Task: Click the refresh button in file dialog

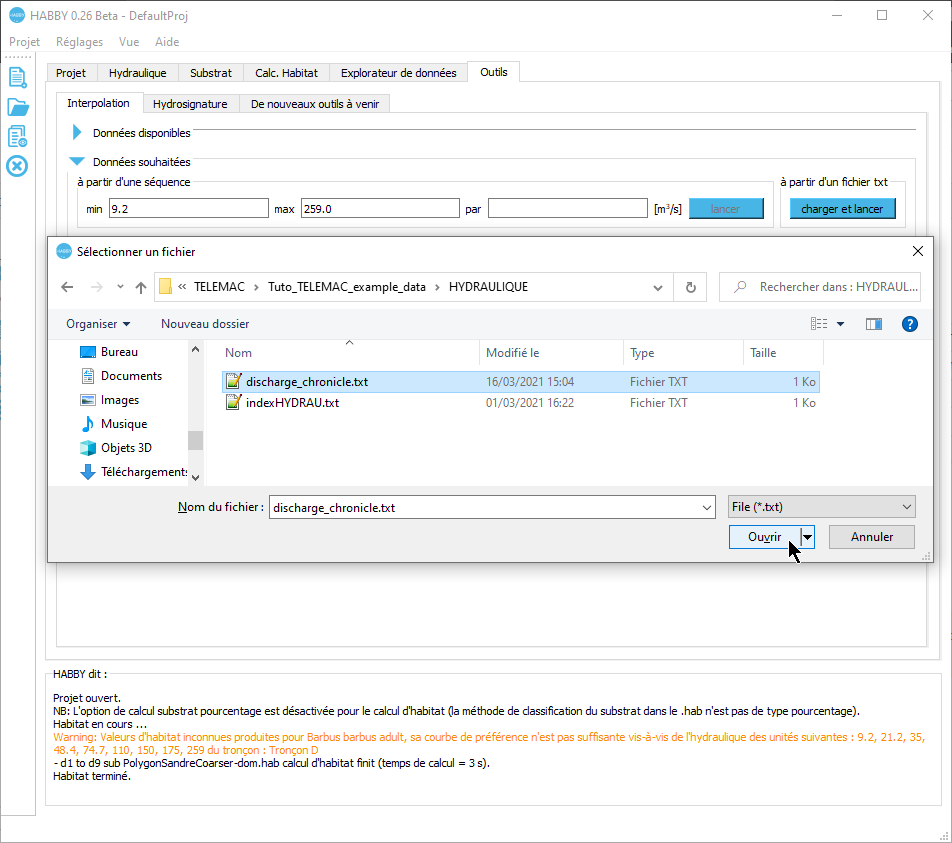Action: pyautogui.click(x=690, y=287)
